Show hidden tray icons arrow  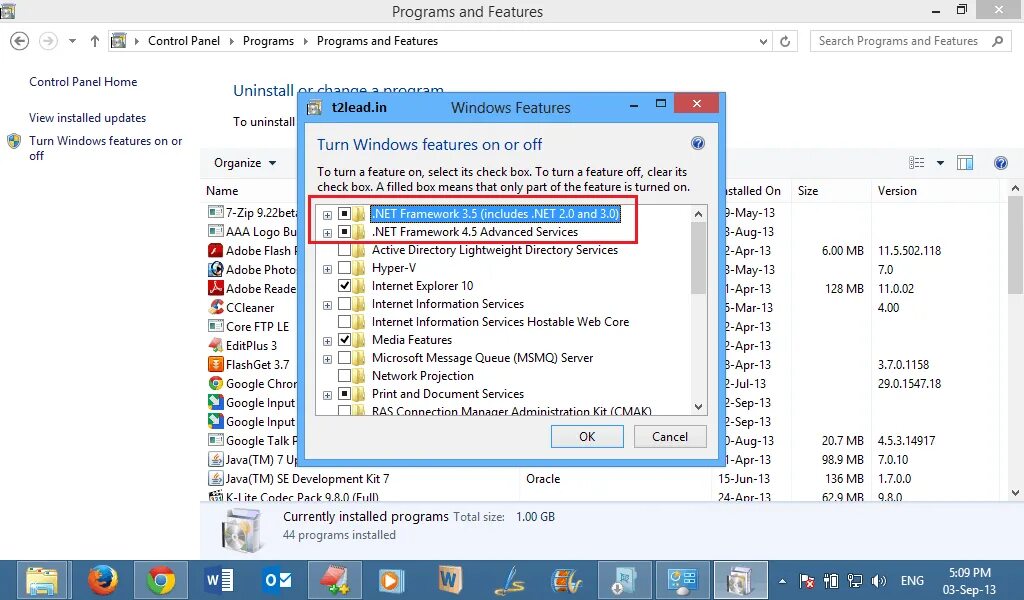[x=782, y=580]
